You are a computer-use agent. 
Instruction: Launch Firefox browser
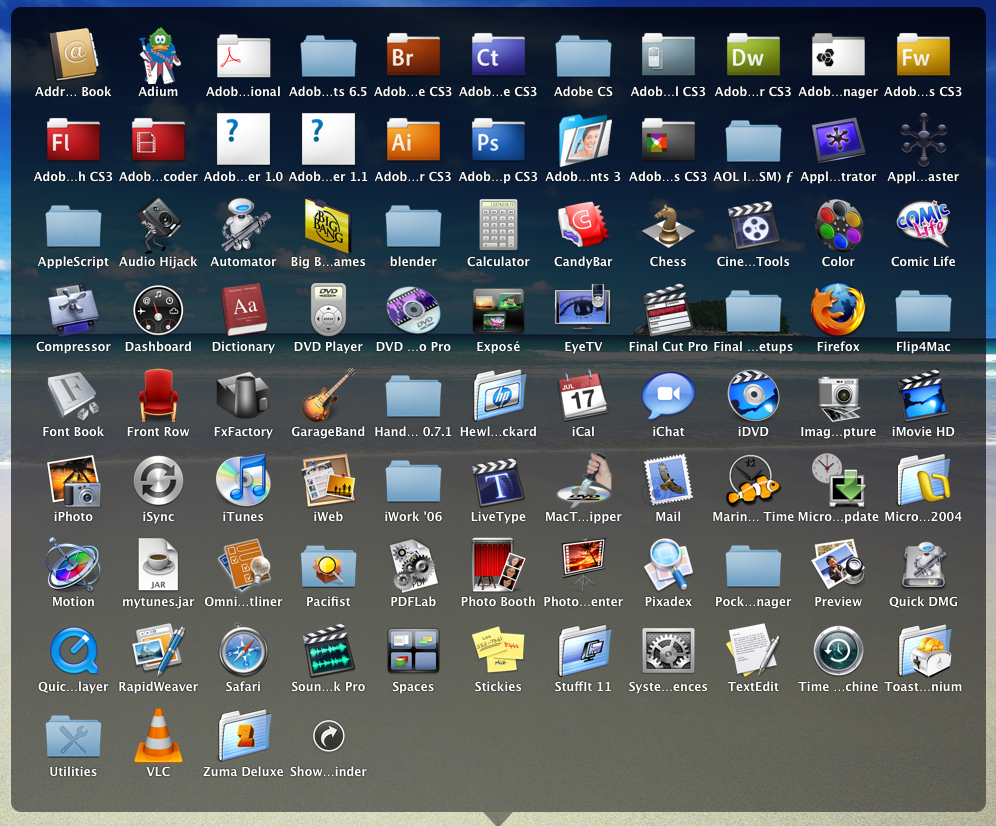click(838, 310)
